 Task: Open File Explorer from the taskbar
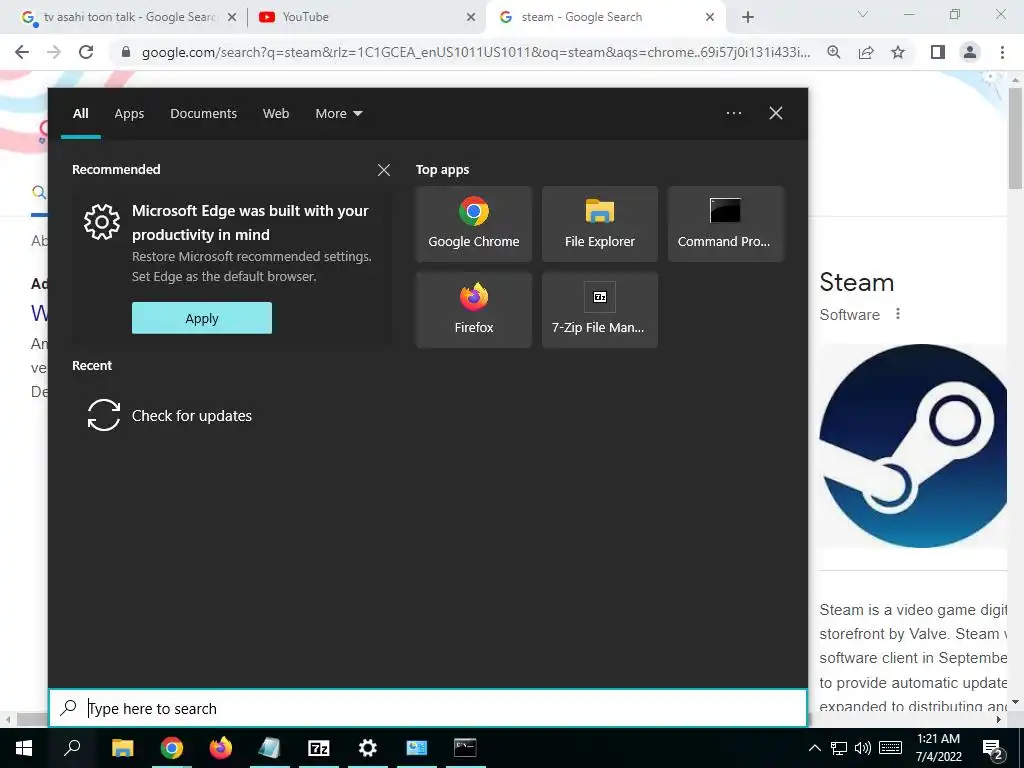click(x=122, y=748)
